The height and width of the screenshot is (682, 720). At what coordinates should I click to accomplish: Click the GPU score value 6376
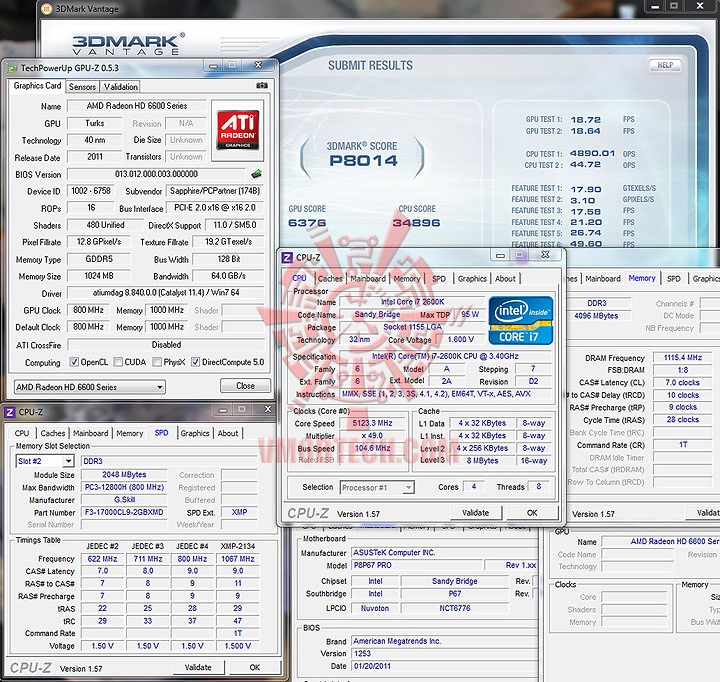point(307,223)
